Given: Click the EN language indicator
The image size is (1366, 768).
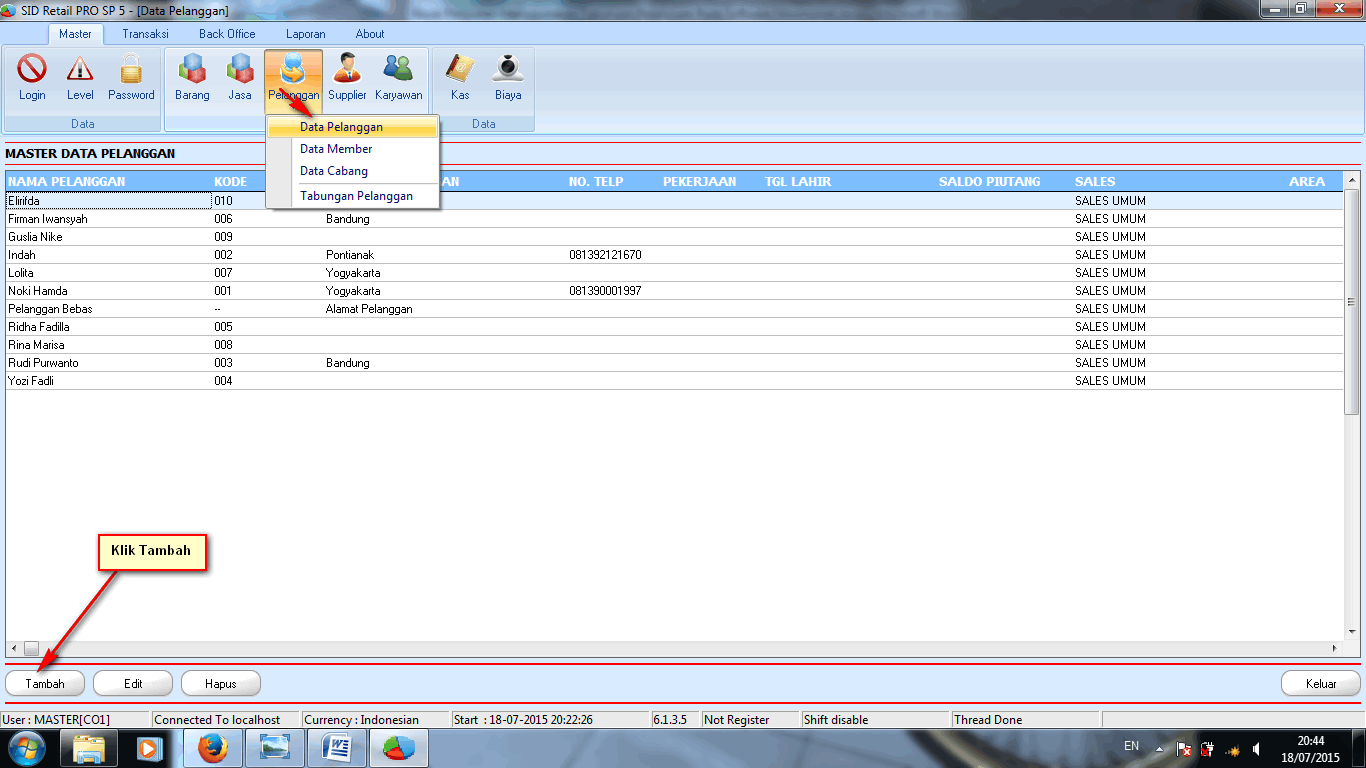Looking at the screenshot, I should (x=1131, y=746).
